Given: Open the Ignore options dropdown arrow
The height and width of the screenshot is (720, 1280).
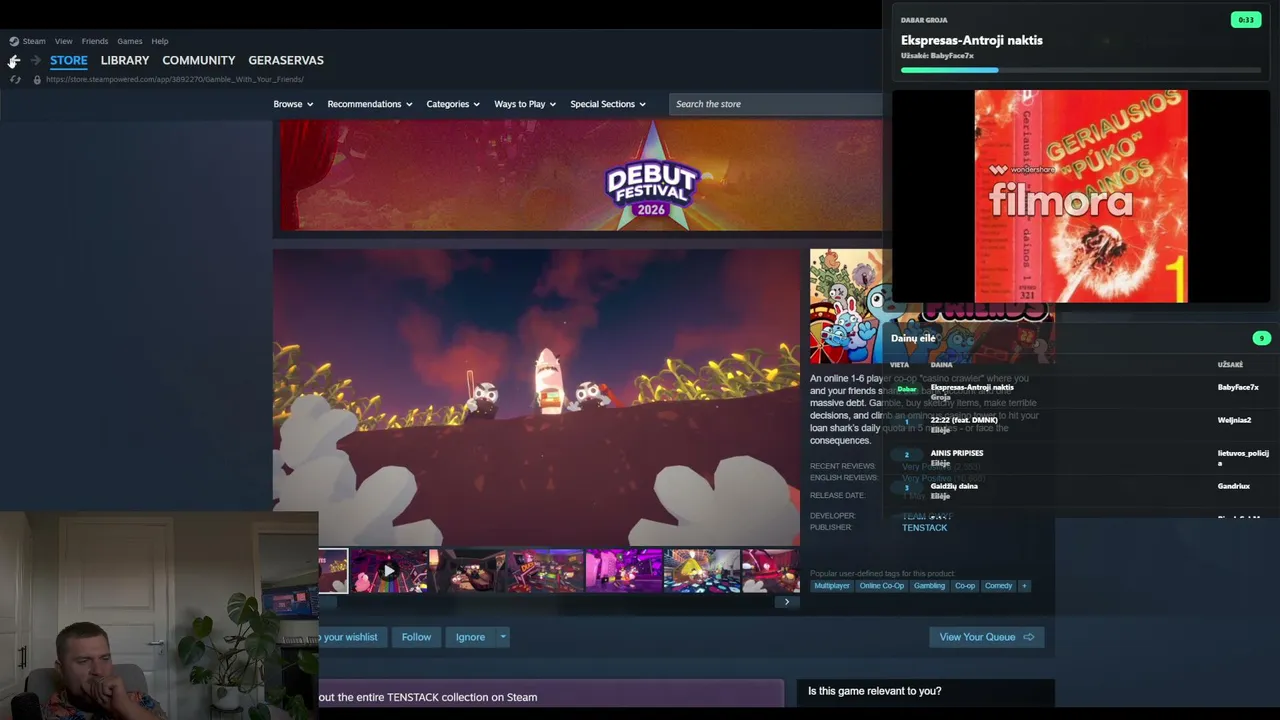Looking at the screenshot, I should click(503, 637).
